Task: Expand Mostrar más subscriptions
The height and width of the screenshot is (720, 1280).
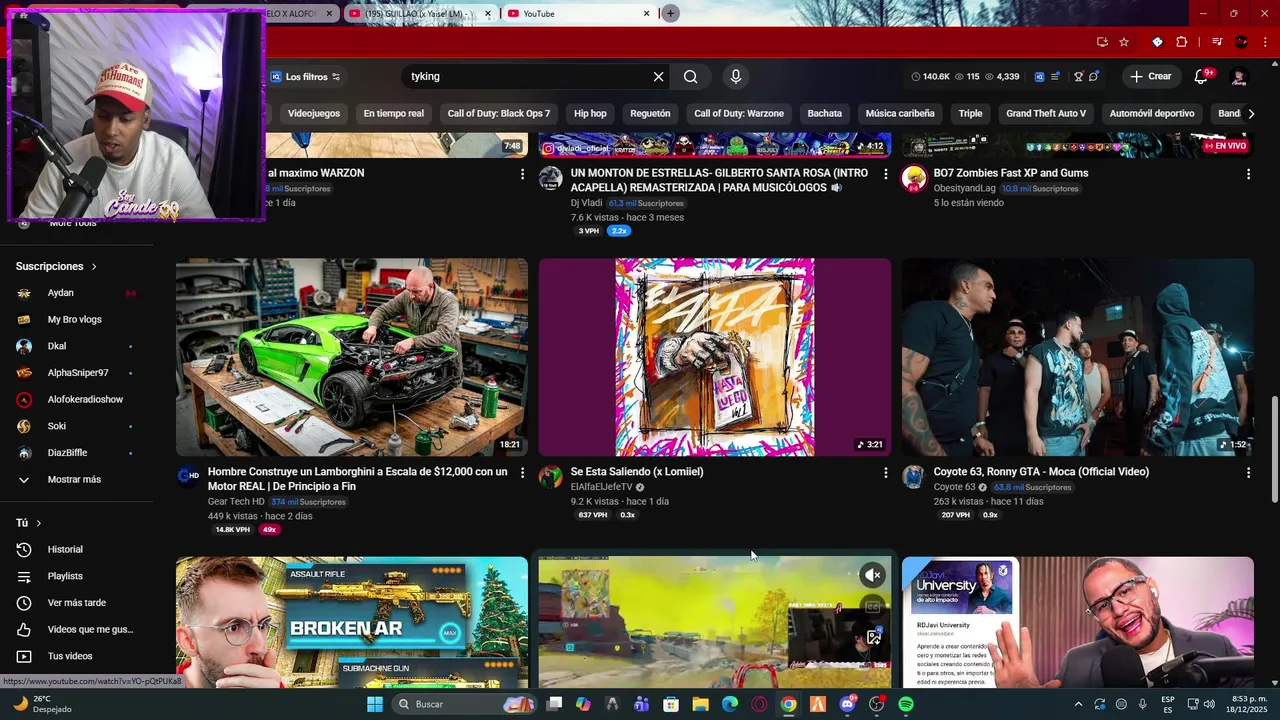Action: point(76,480)
